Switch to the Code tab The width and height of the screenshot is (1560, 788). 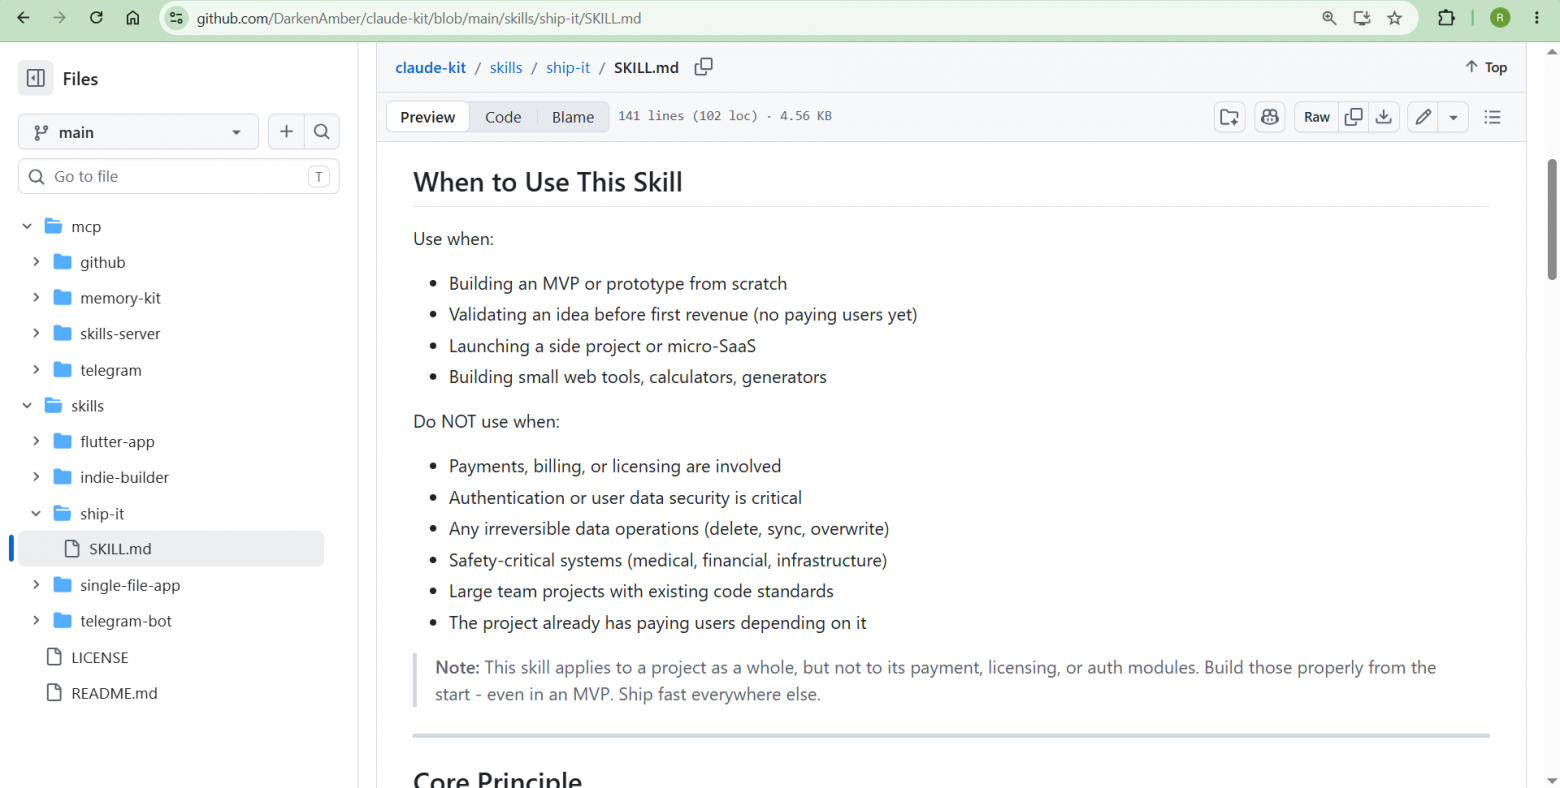[x=503, y=117]
